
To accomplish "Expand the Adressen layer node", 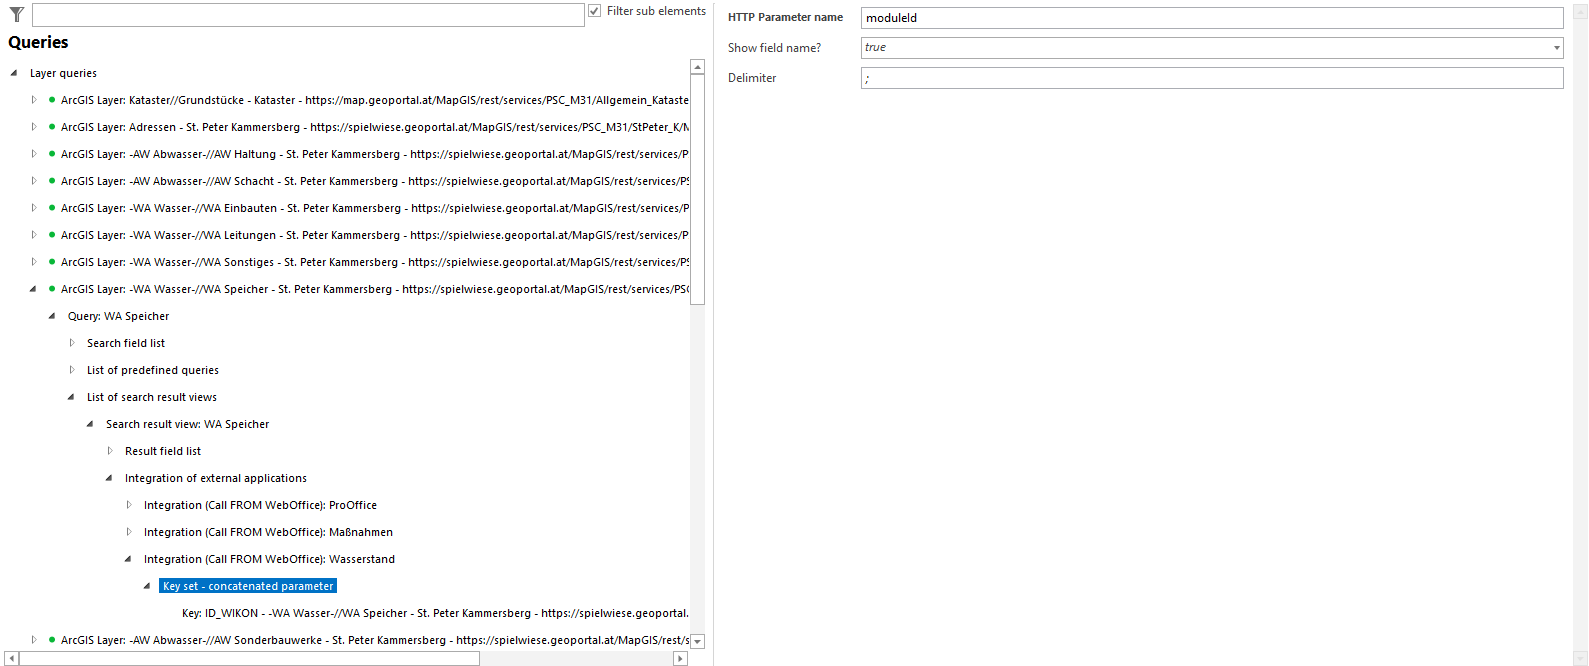I will click(34, 127).
